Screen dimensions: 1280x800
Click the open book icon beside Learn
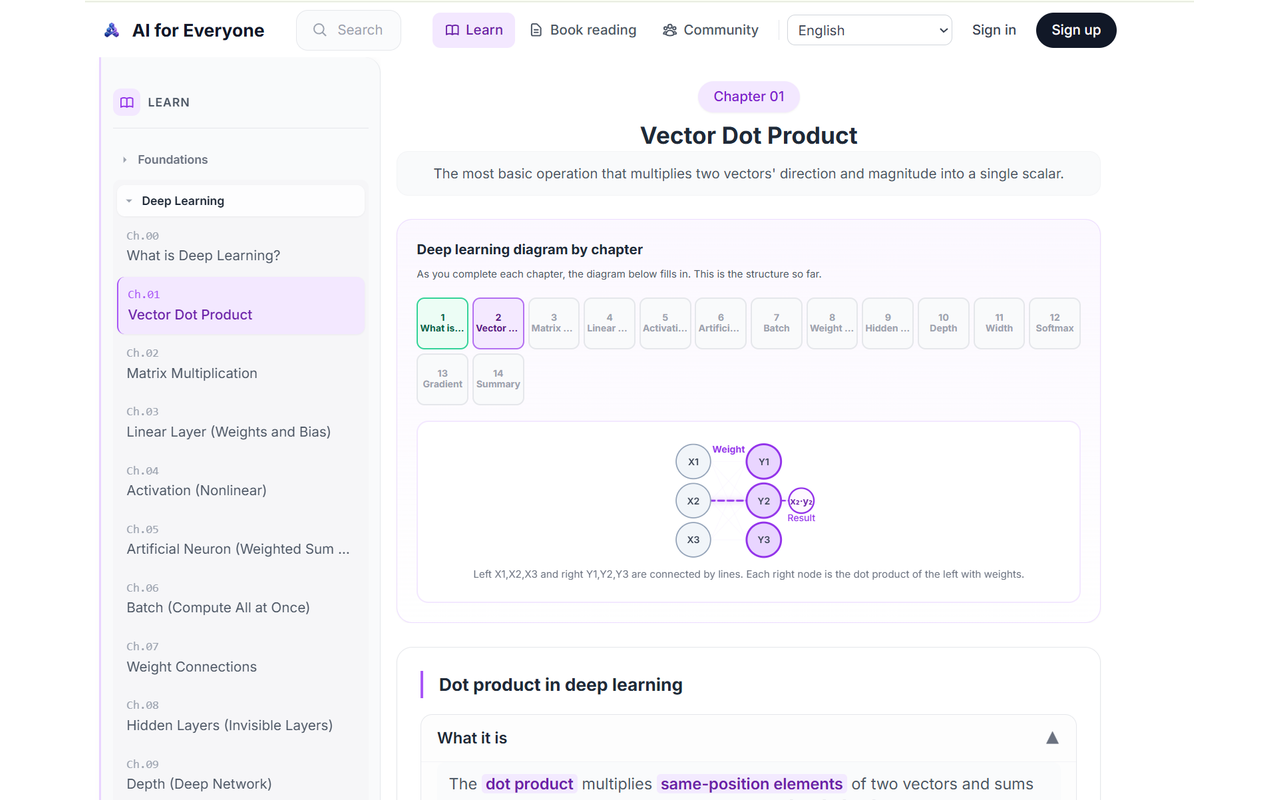click(x=452, y=30)
